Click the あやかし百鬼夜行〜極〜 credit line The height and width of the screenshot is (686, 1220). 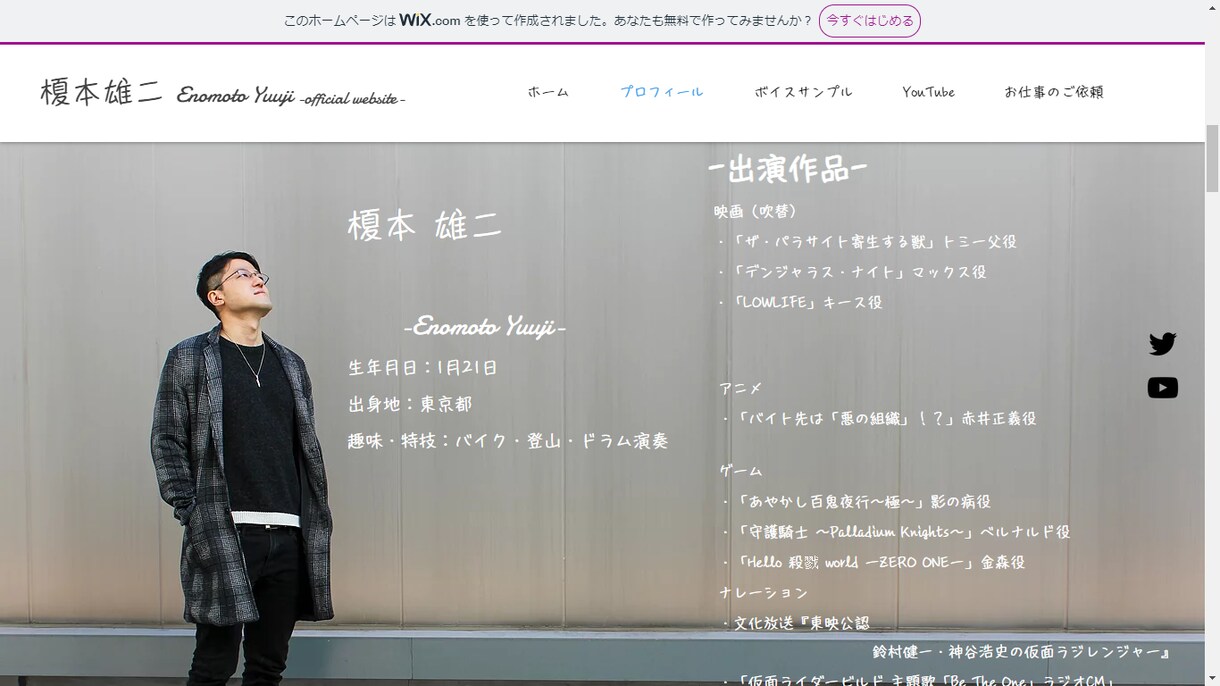[856, 502]
